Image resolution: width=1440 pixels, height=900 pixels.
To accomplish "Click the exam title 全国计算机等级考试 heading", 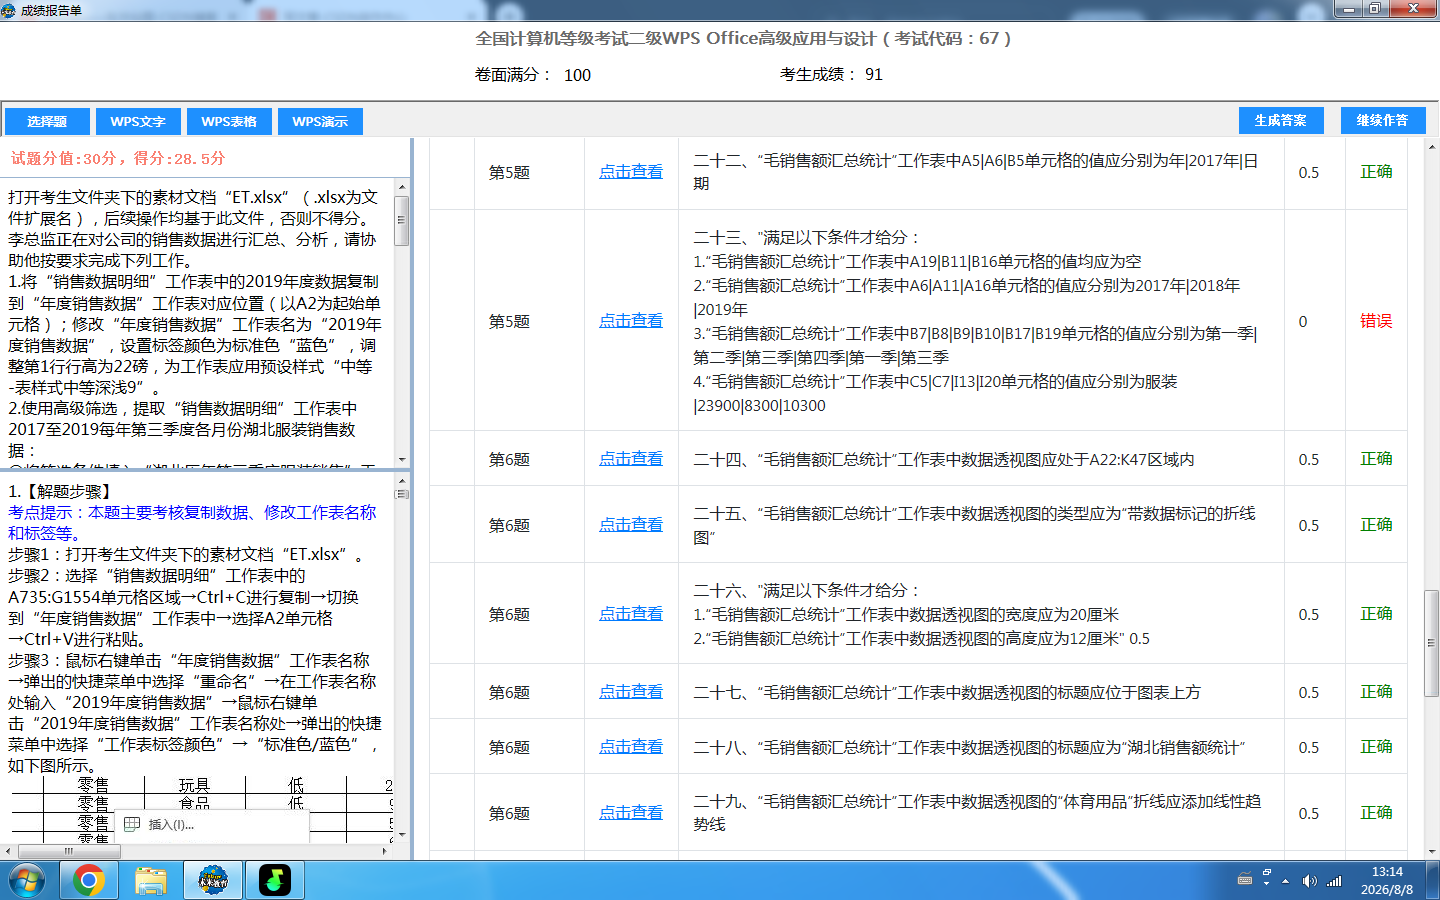I will [x=743, y=38].
